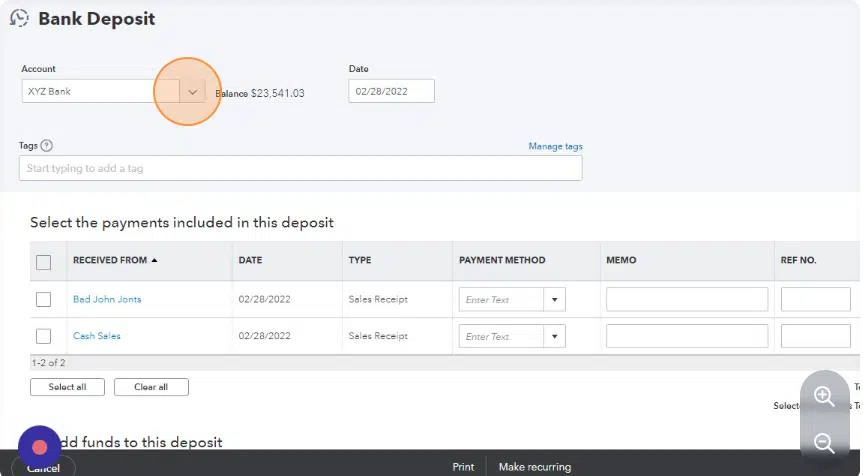Click the Select all button
This screenshot has height=476, width=863.
pos(67,387)
